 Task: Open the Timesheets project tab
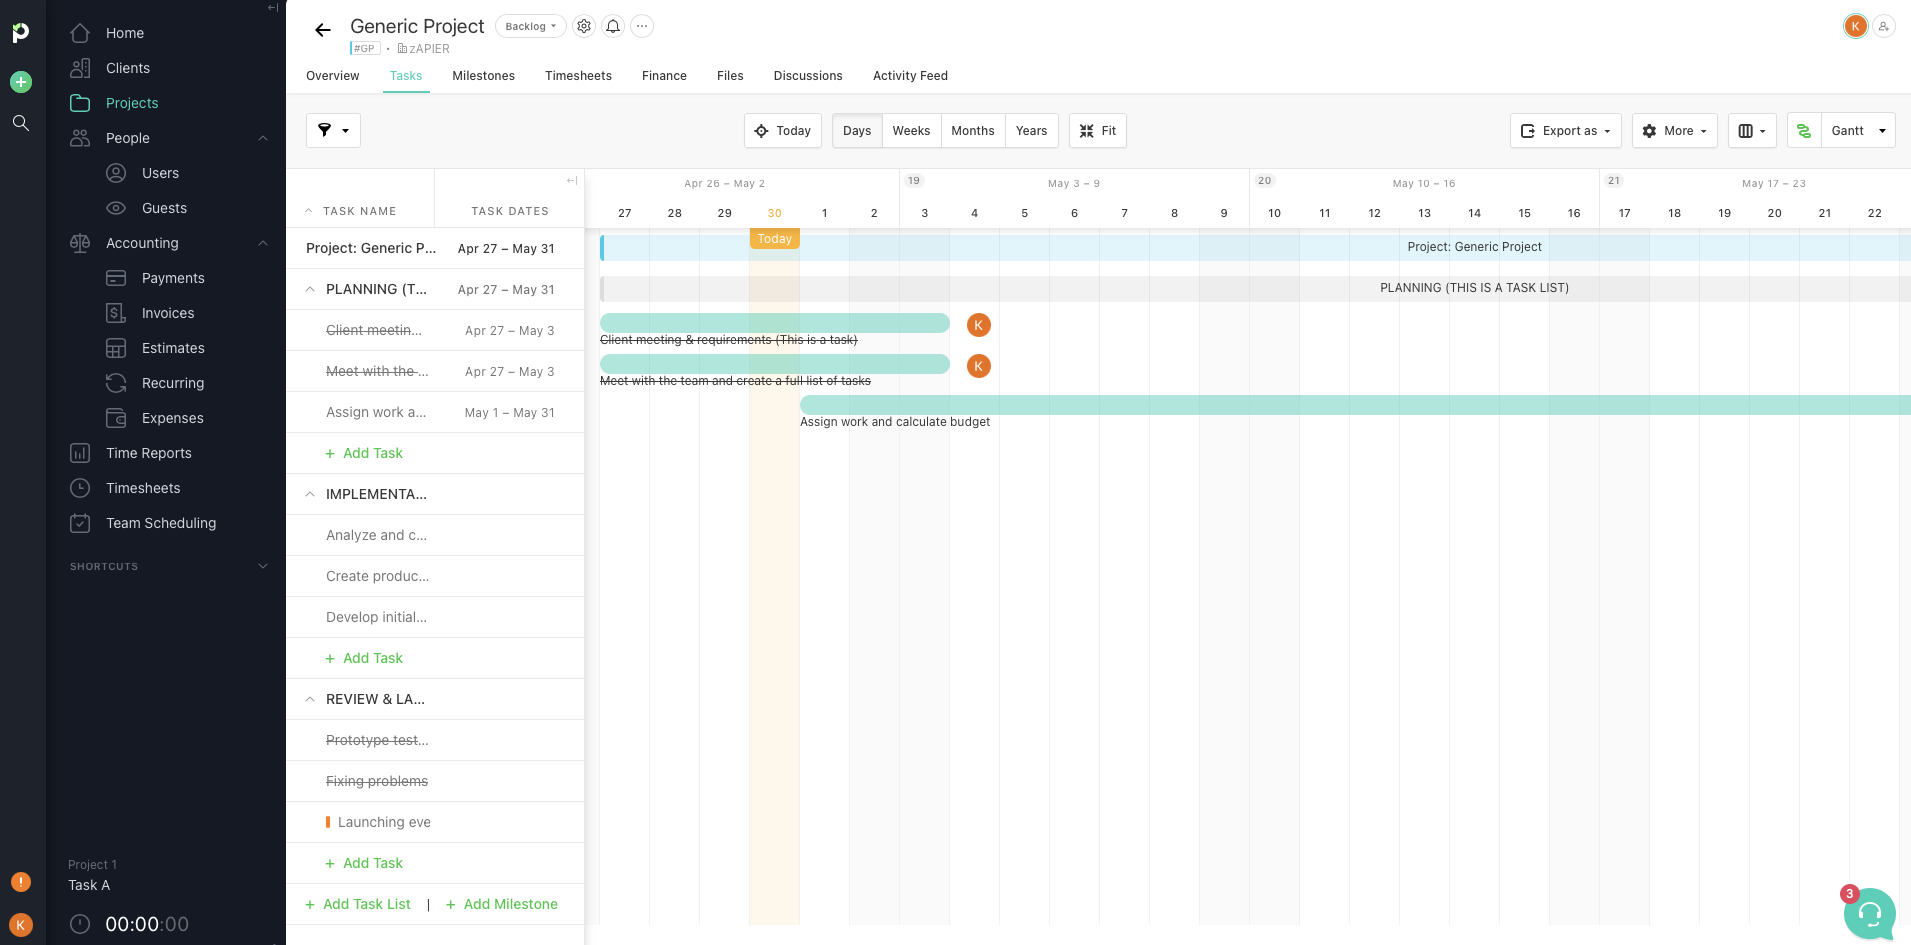coord(578,76)
